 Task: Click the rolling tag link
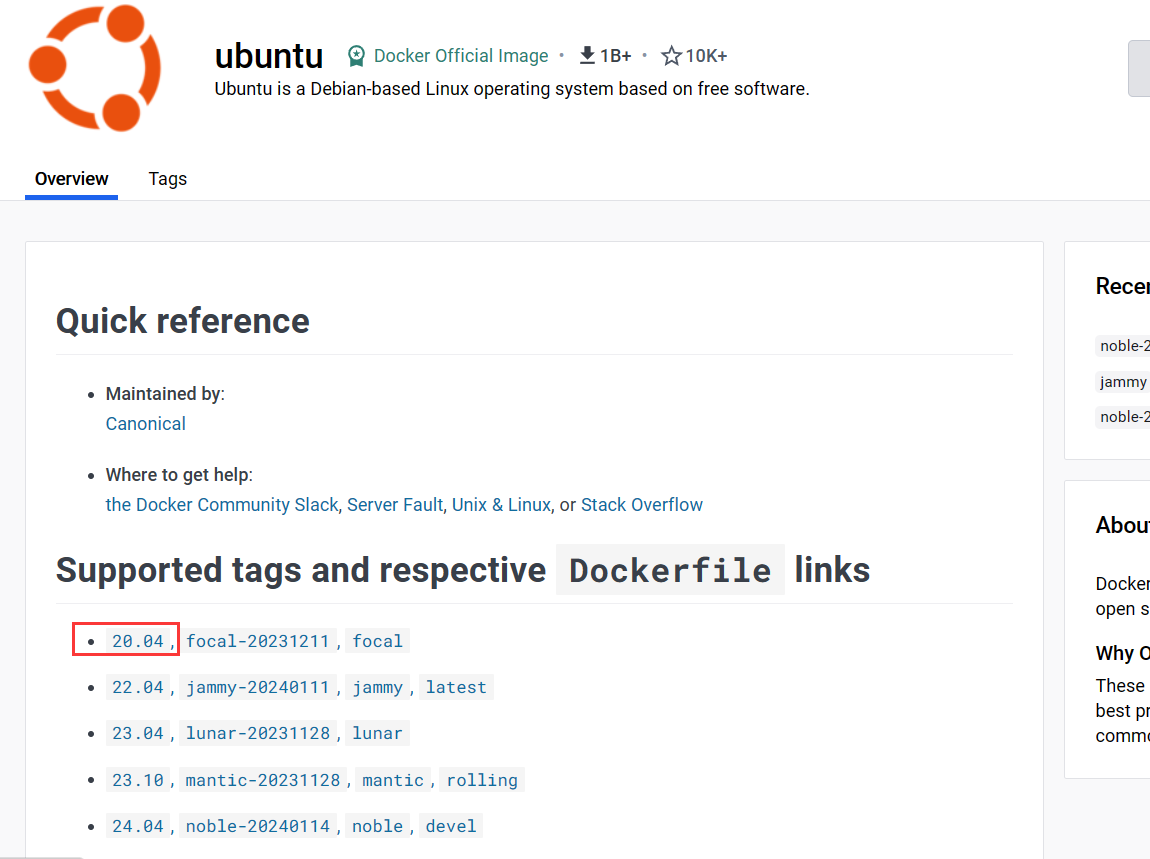point(482,780)
